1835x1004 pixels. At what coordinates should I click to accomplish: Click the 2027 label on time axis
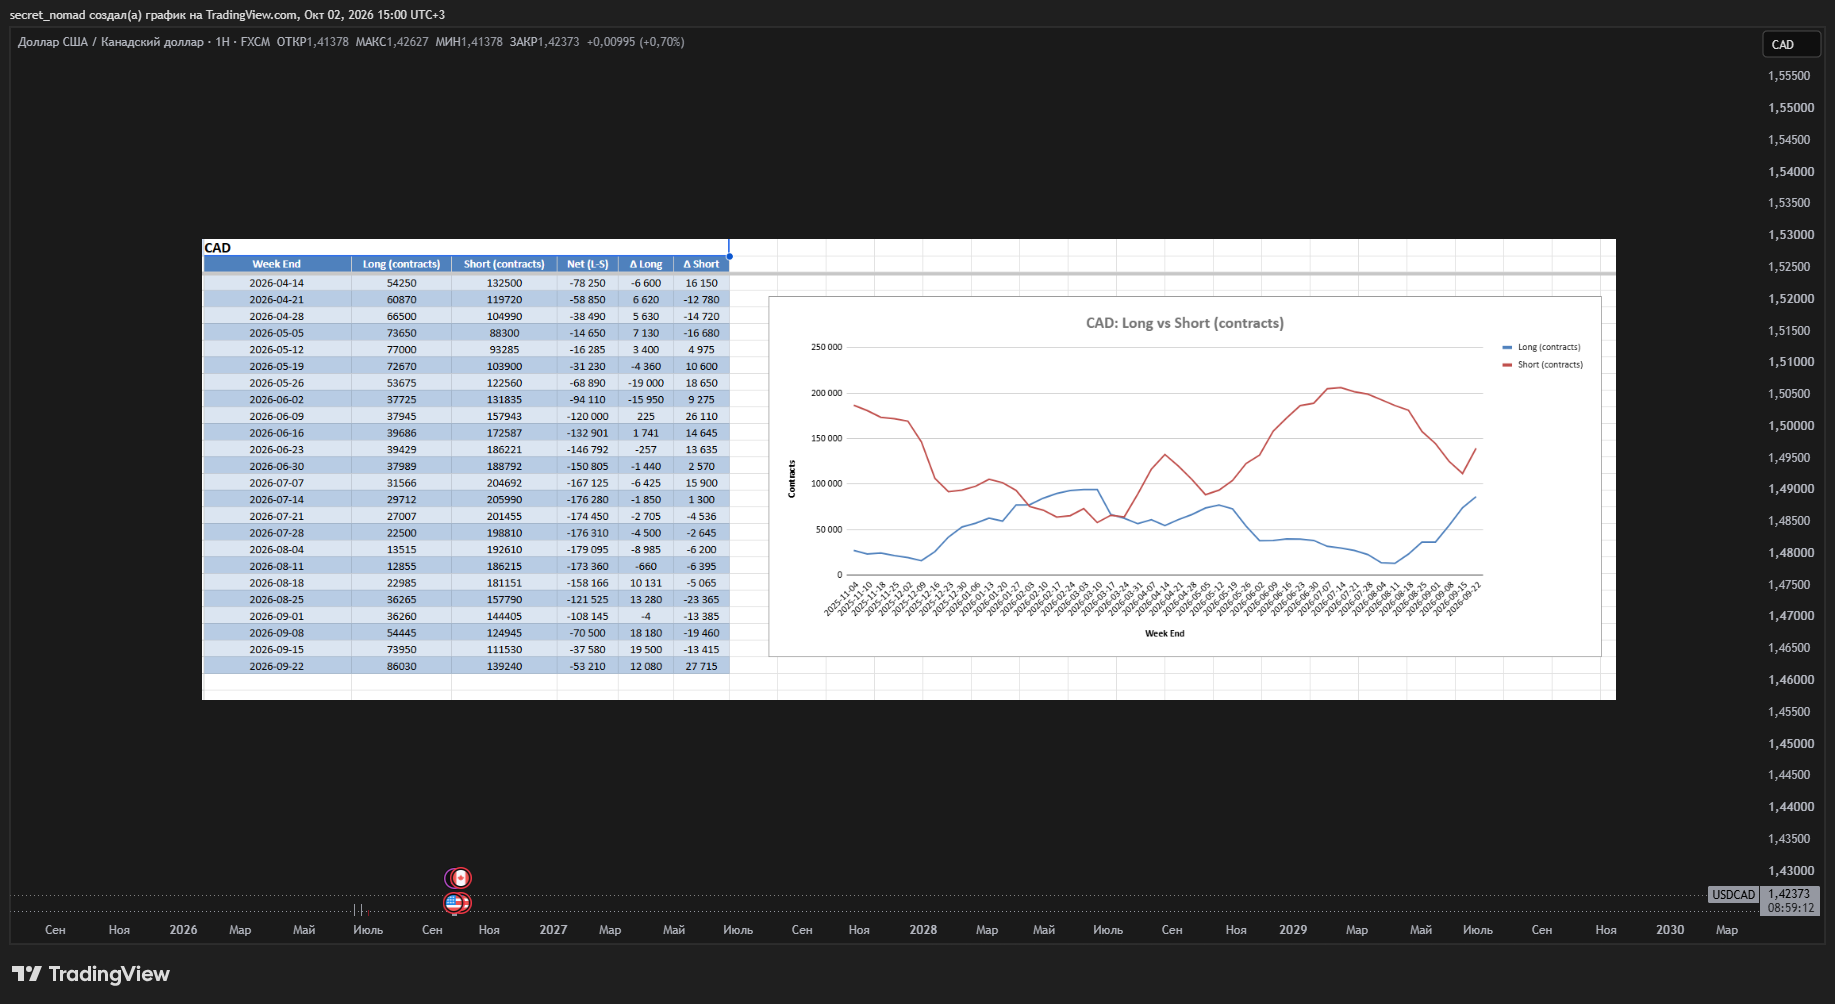(553, 930)
